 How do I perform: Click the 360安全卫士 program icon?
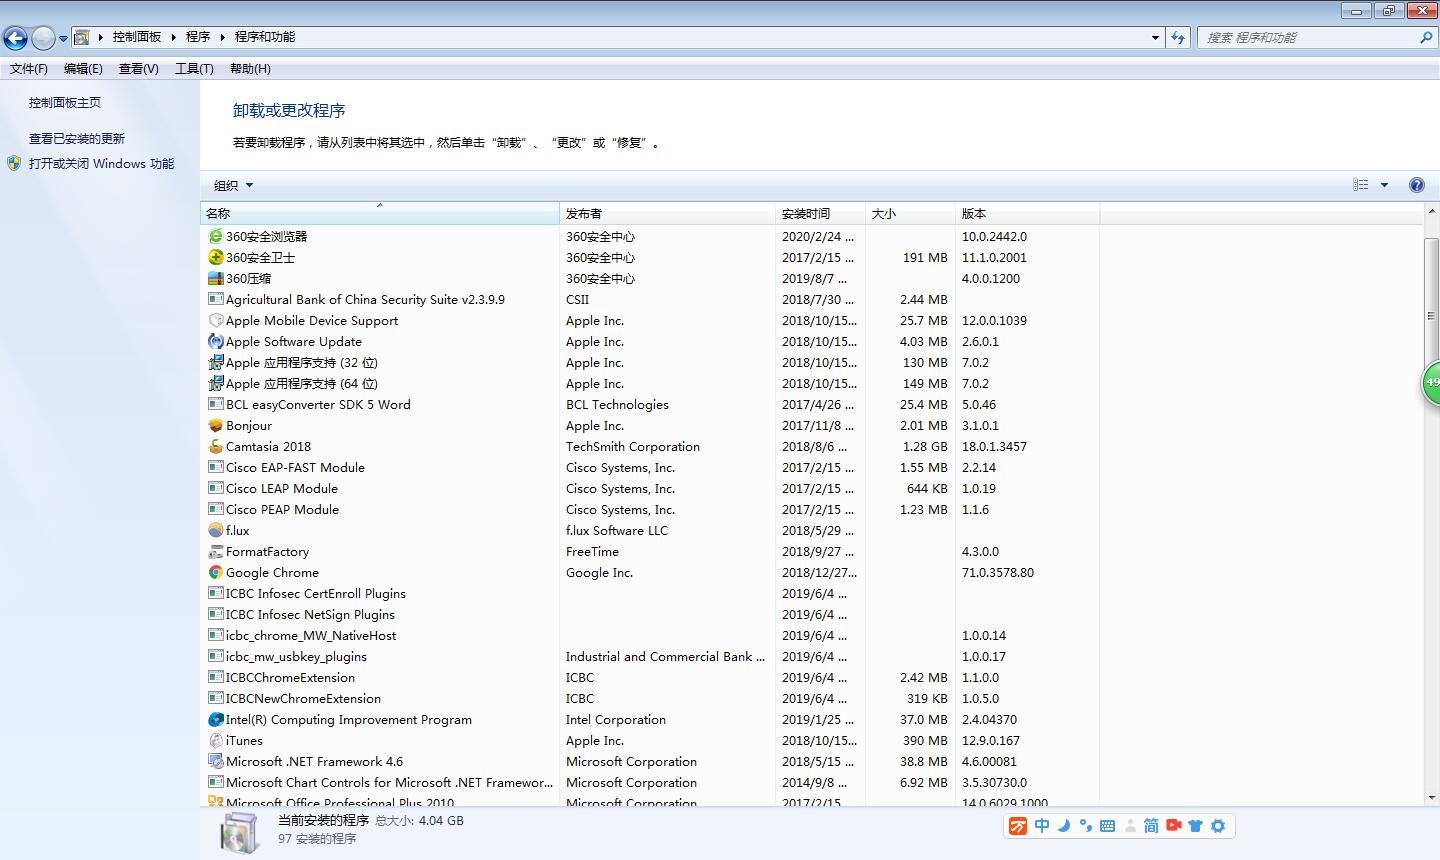tap(215, 257)
